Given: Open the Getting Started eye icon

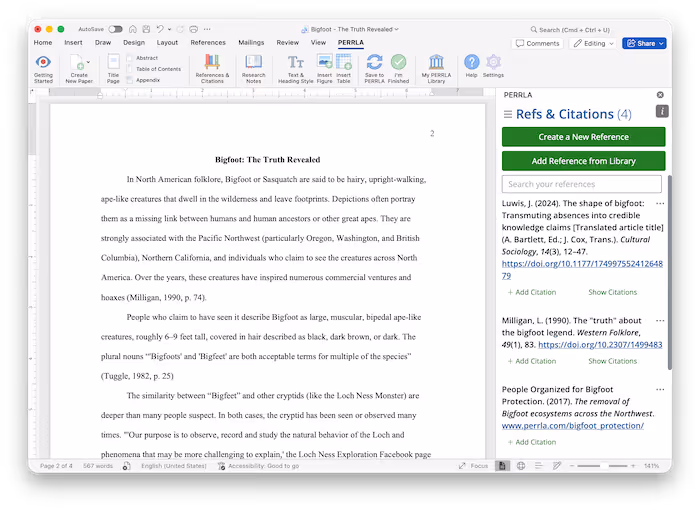Looking at the screenshot, I should pos(43,63).
